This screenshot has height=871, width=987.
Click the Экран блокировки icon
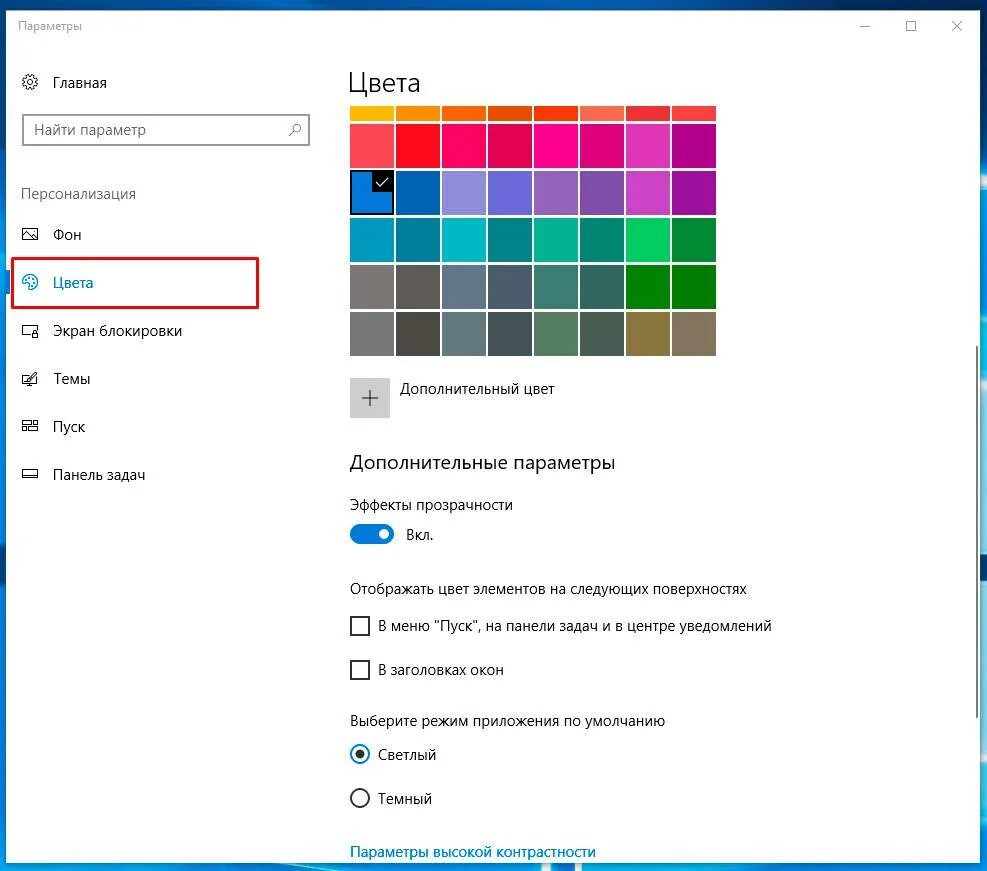point(30,330)
